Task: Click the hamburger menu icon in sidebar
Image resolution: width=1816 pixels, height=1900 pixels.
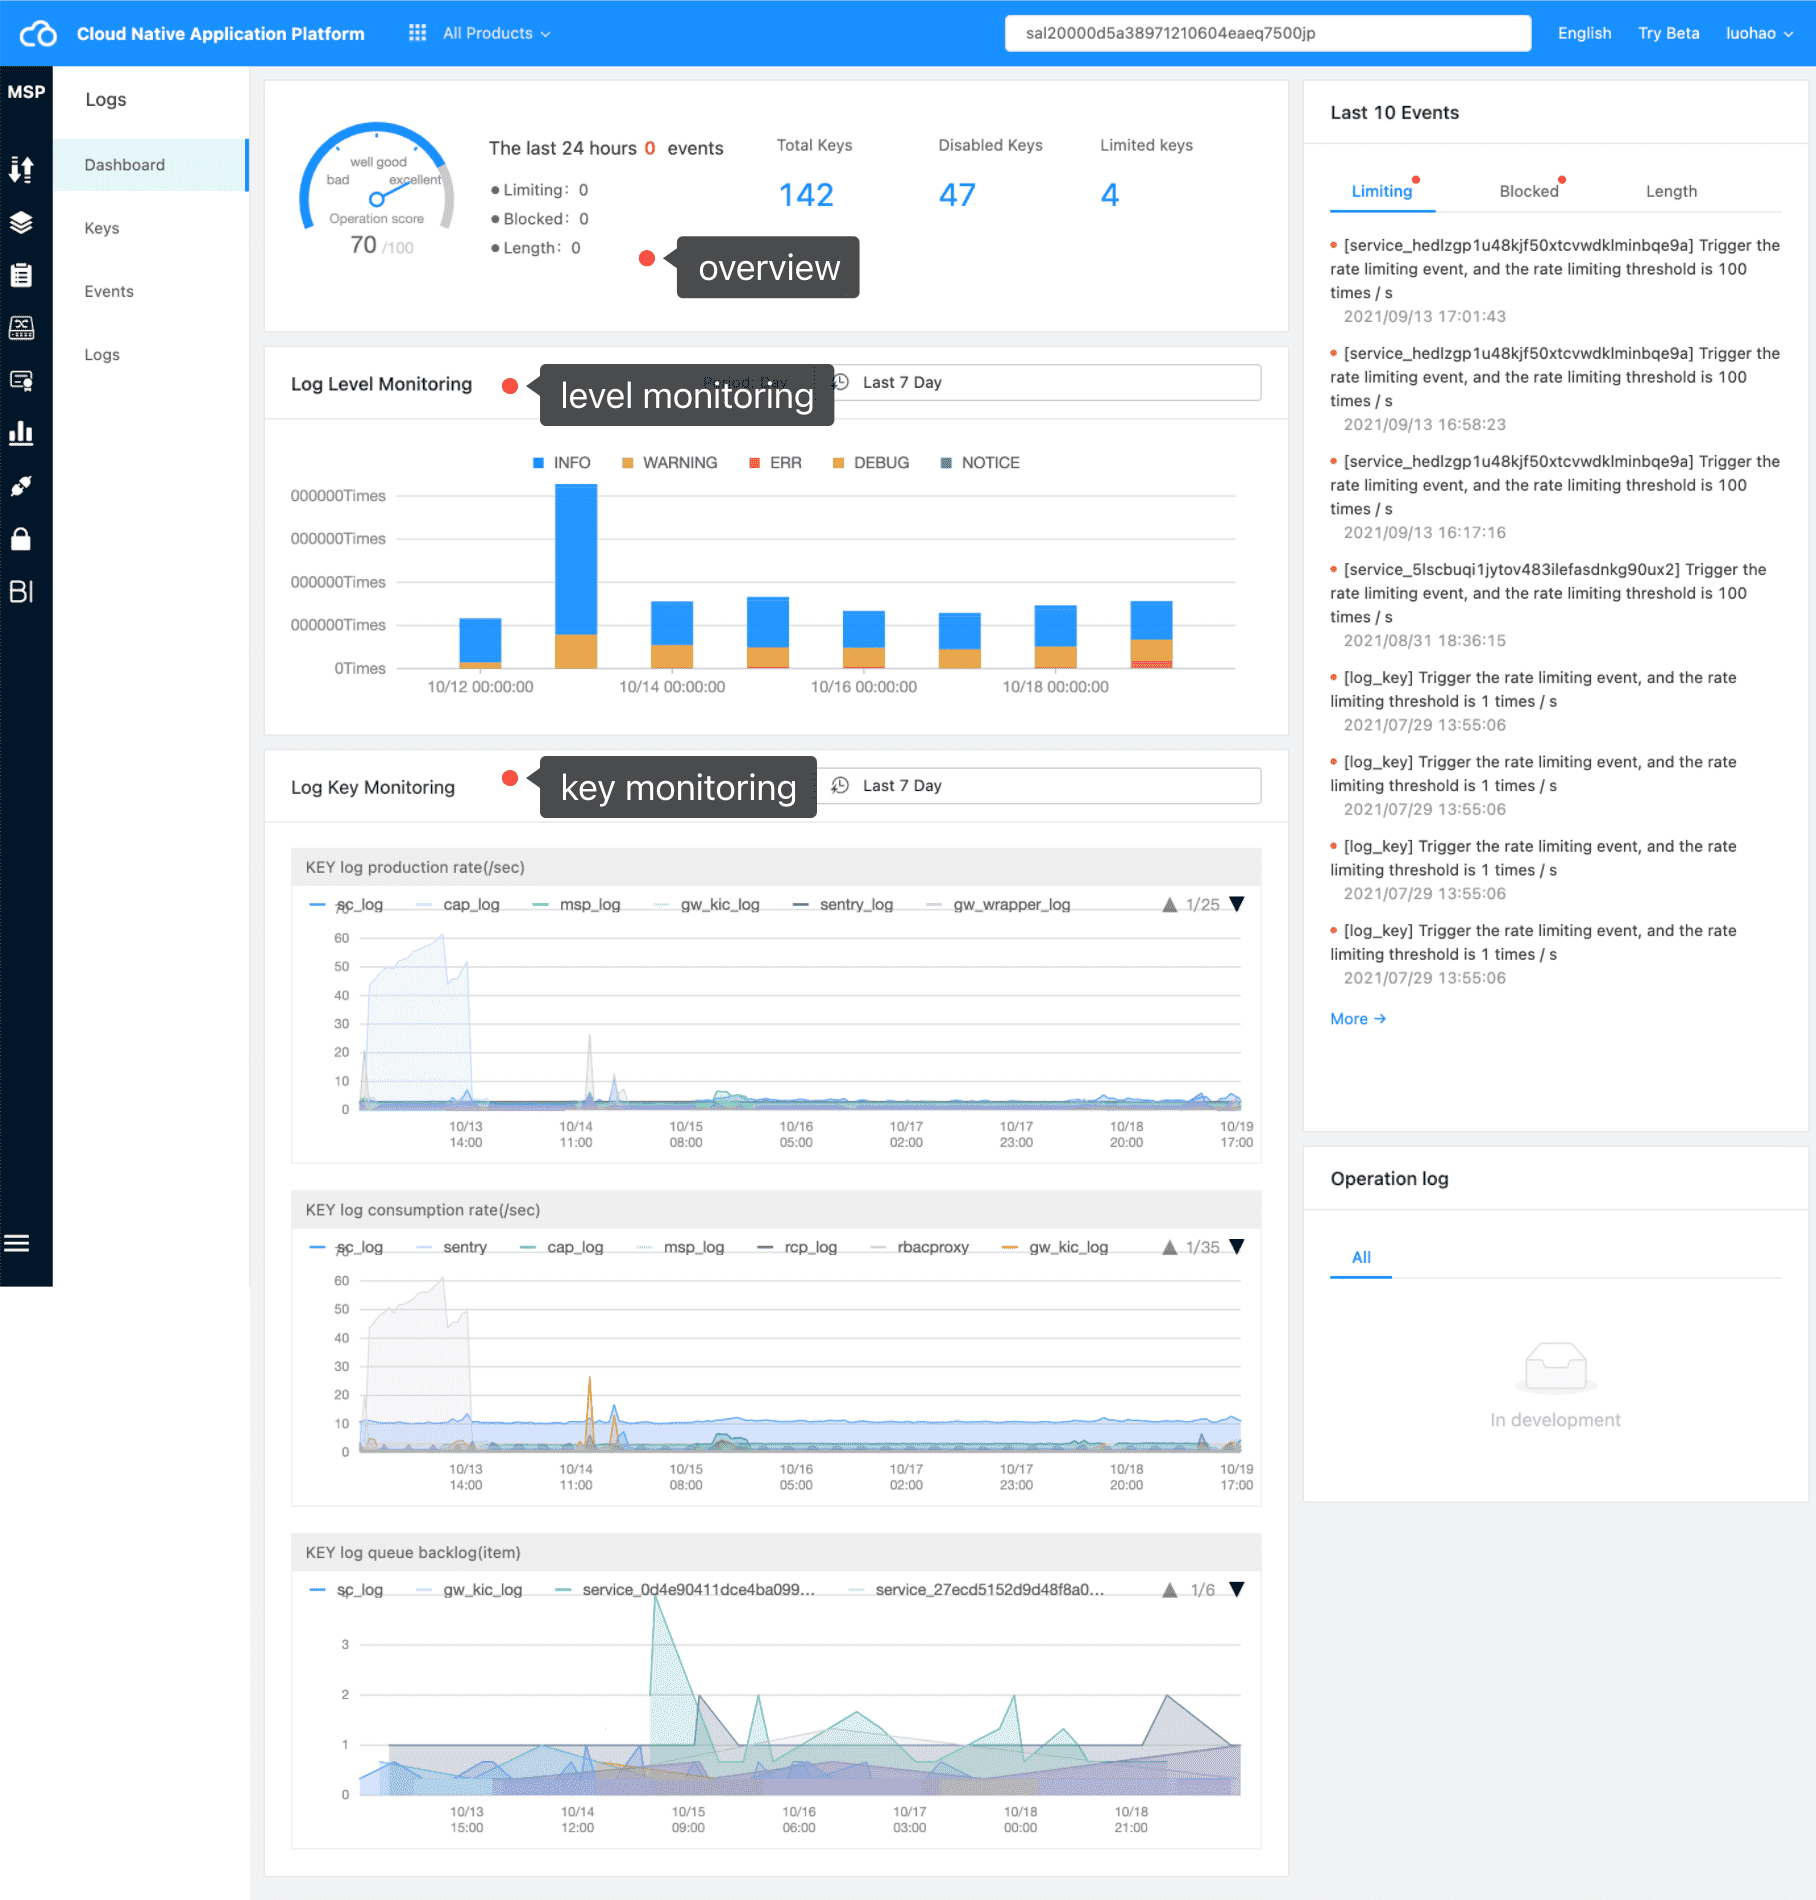Action: [17, 1243]
